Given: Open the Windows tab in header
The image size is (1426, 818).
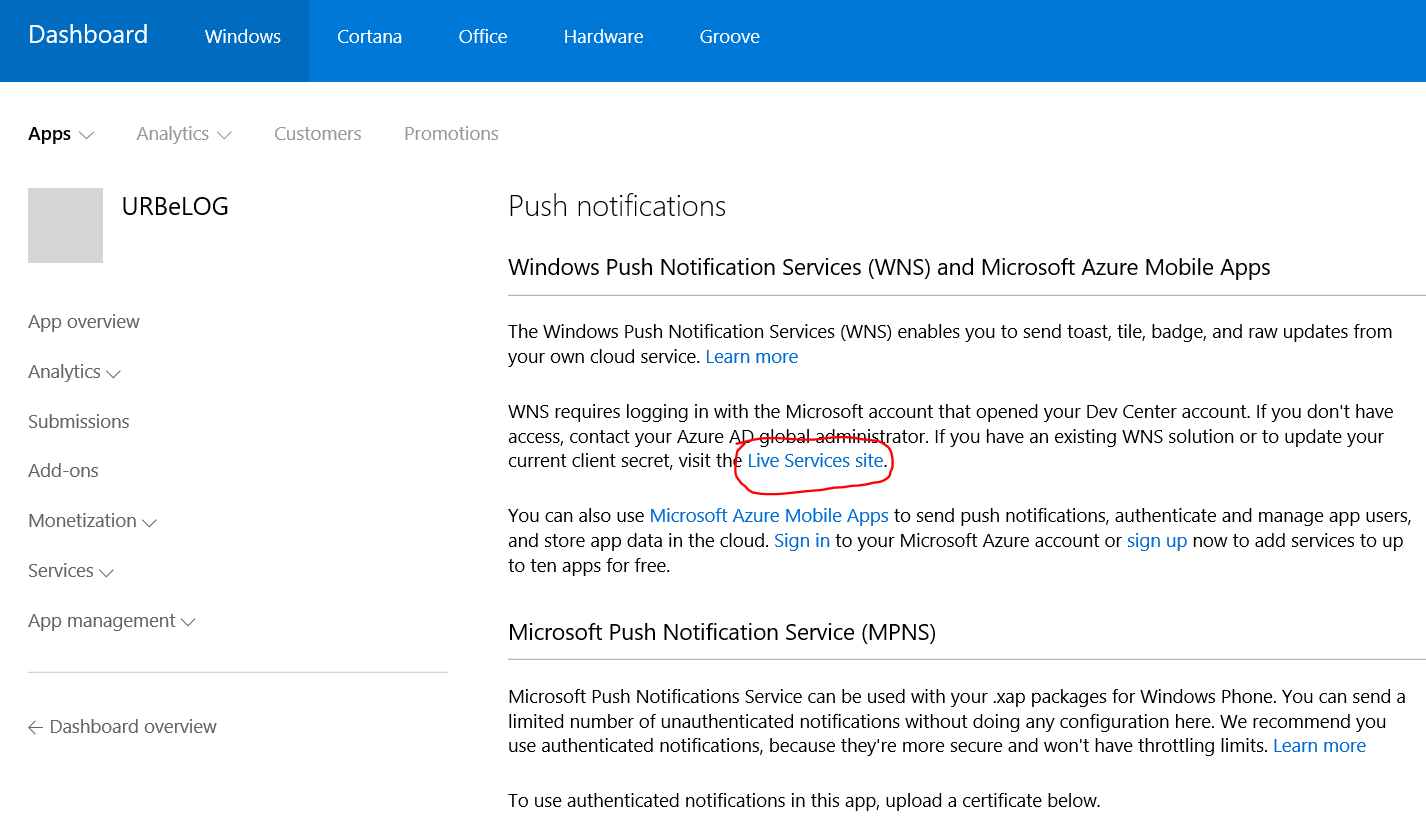Looking at the screenshot, I should [x=243, y=37].
